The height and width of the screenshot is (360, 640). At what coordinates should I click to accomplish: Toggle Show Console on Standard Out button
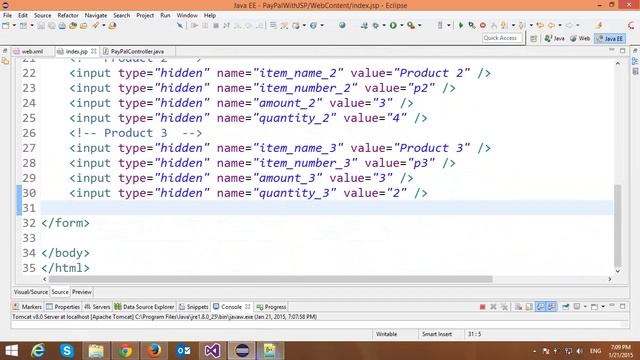point(540,307)
